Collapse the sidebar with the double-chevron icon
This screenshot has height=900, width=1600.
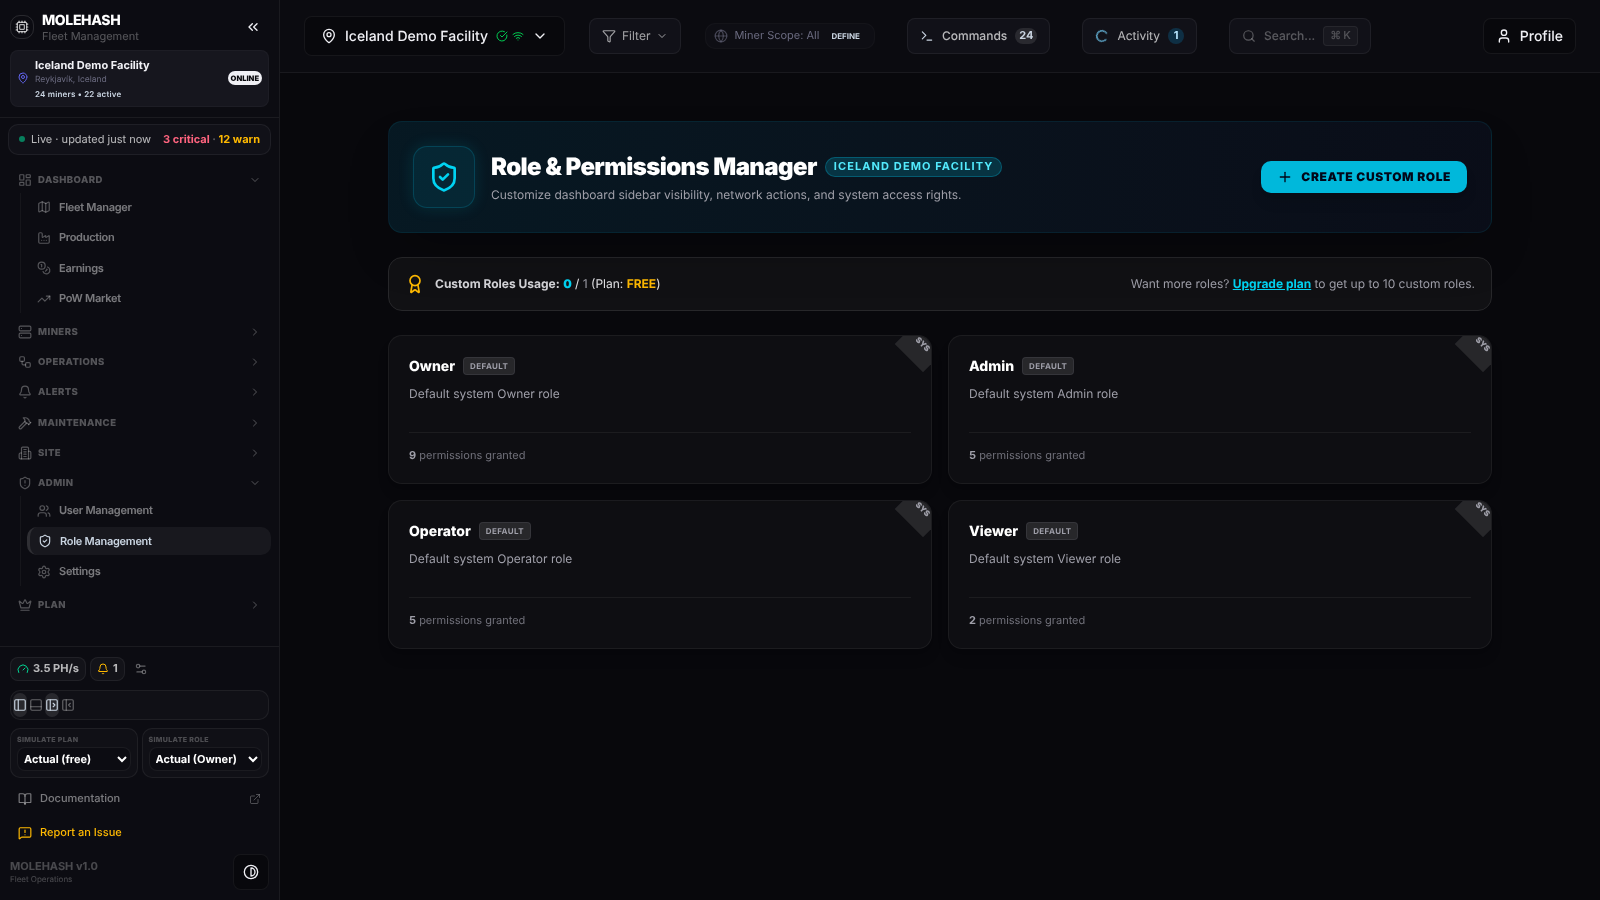click(x=253, y=27)
